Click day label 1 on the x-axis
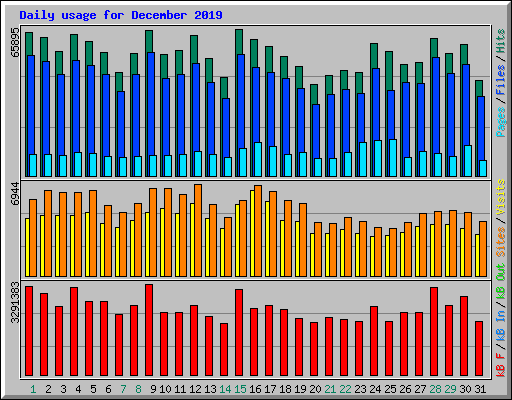This screenshot has height=400, width=512. tap(33, 389)
